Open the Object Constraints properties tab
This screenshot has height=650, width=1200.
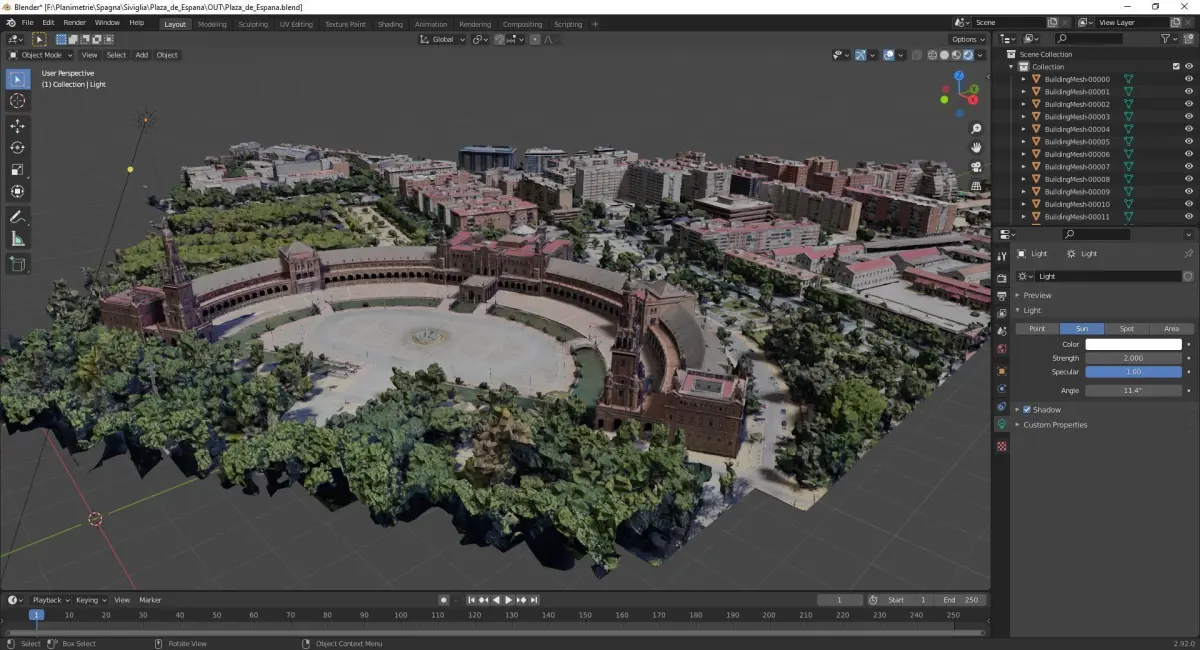(x=1002, y=407)
